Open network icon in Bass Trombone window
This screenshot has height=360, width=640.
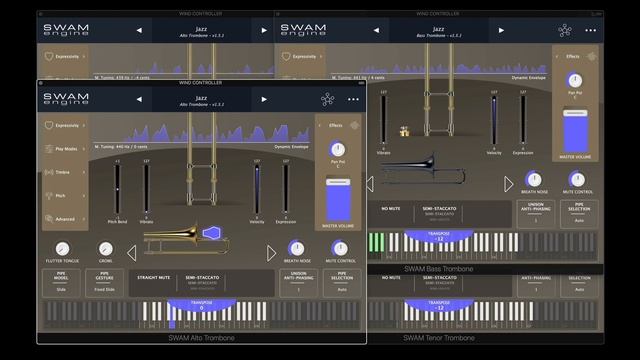(x=565, y=30)
